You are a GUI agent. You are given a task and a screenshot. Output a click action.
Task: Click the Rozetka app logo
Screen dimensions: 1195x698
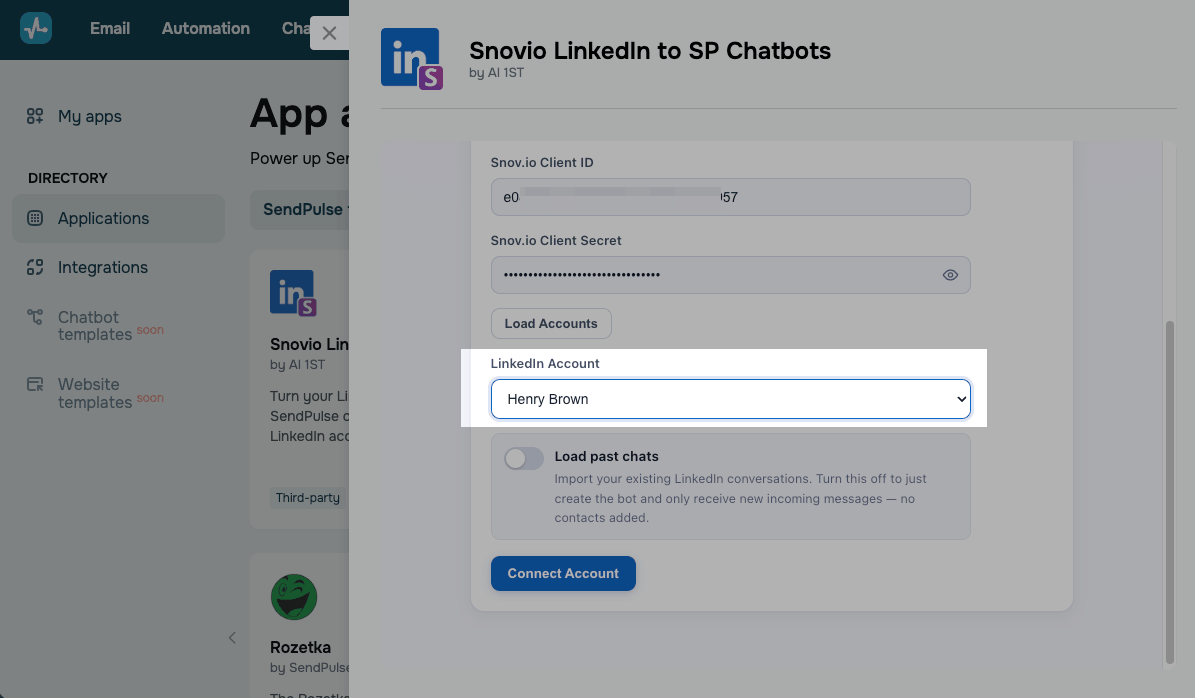pos(293,597)
